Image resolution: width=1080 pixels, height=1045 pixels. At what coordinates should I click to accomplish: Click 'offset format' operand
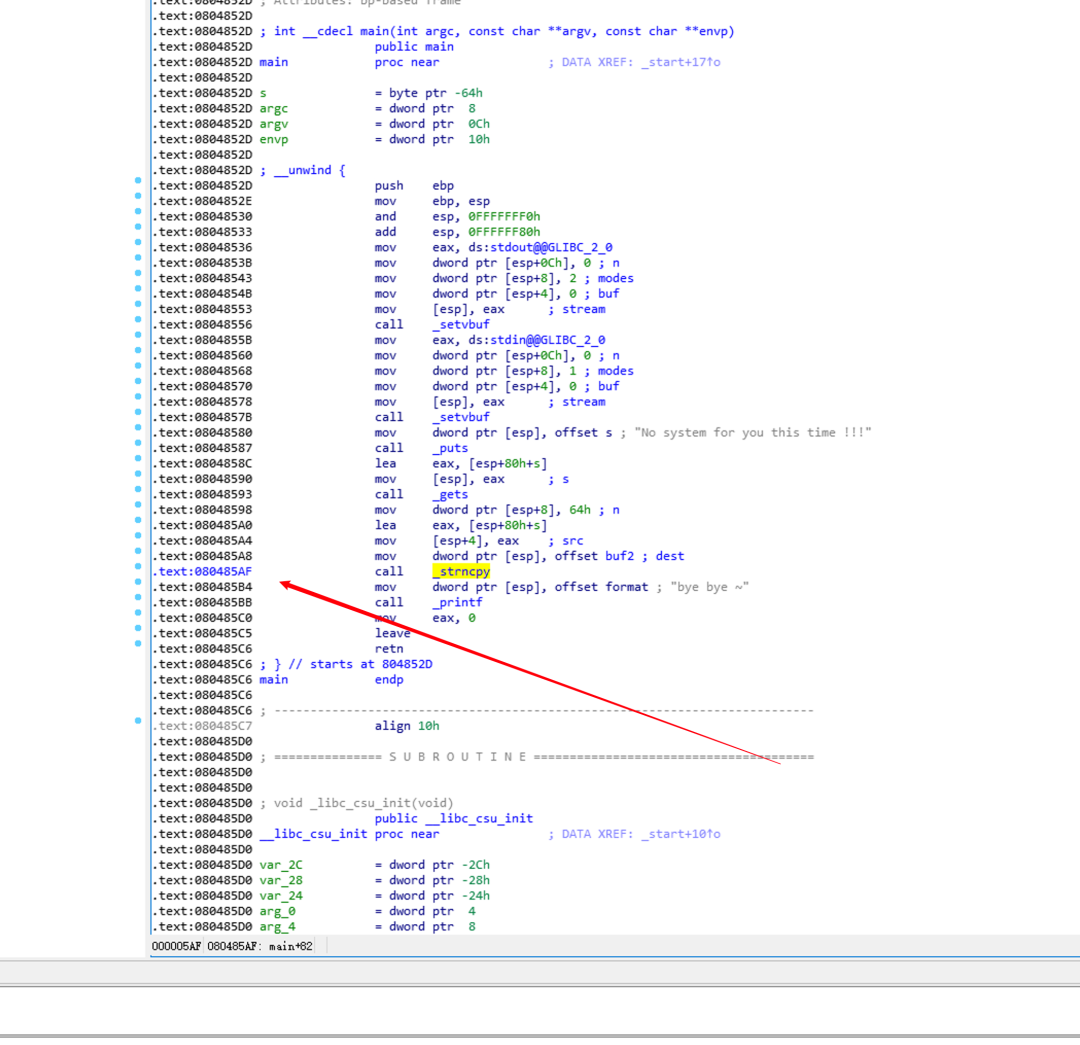pos(601,587)
